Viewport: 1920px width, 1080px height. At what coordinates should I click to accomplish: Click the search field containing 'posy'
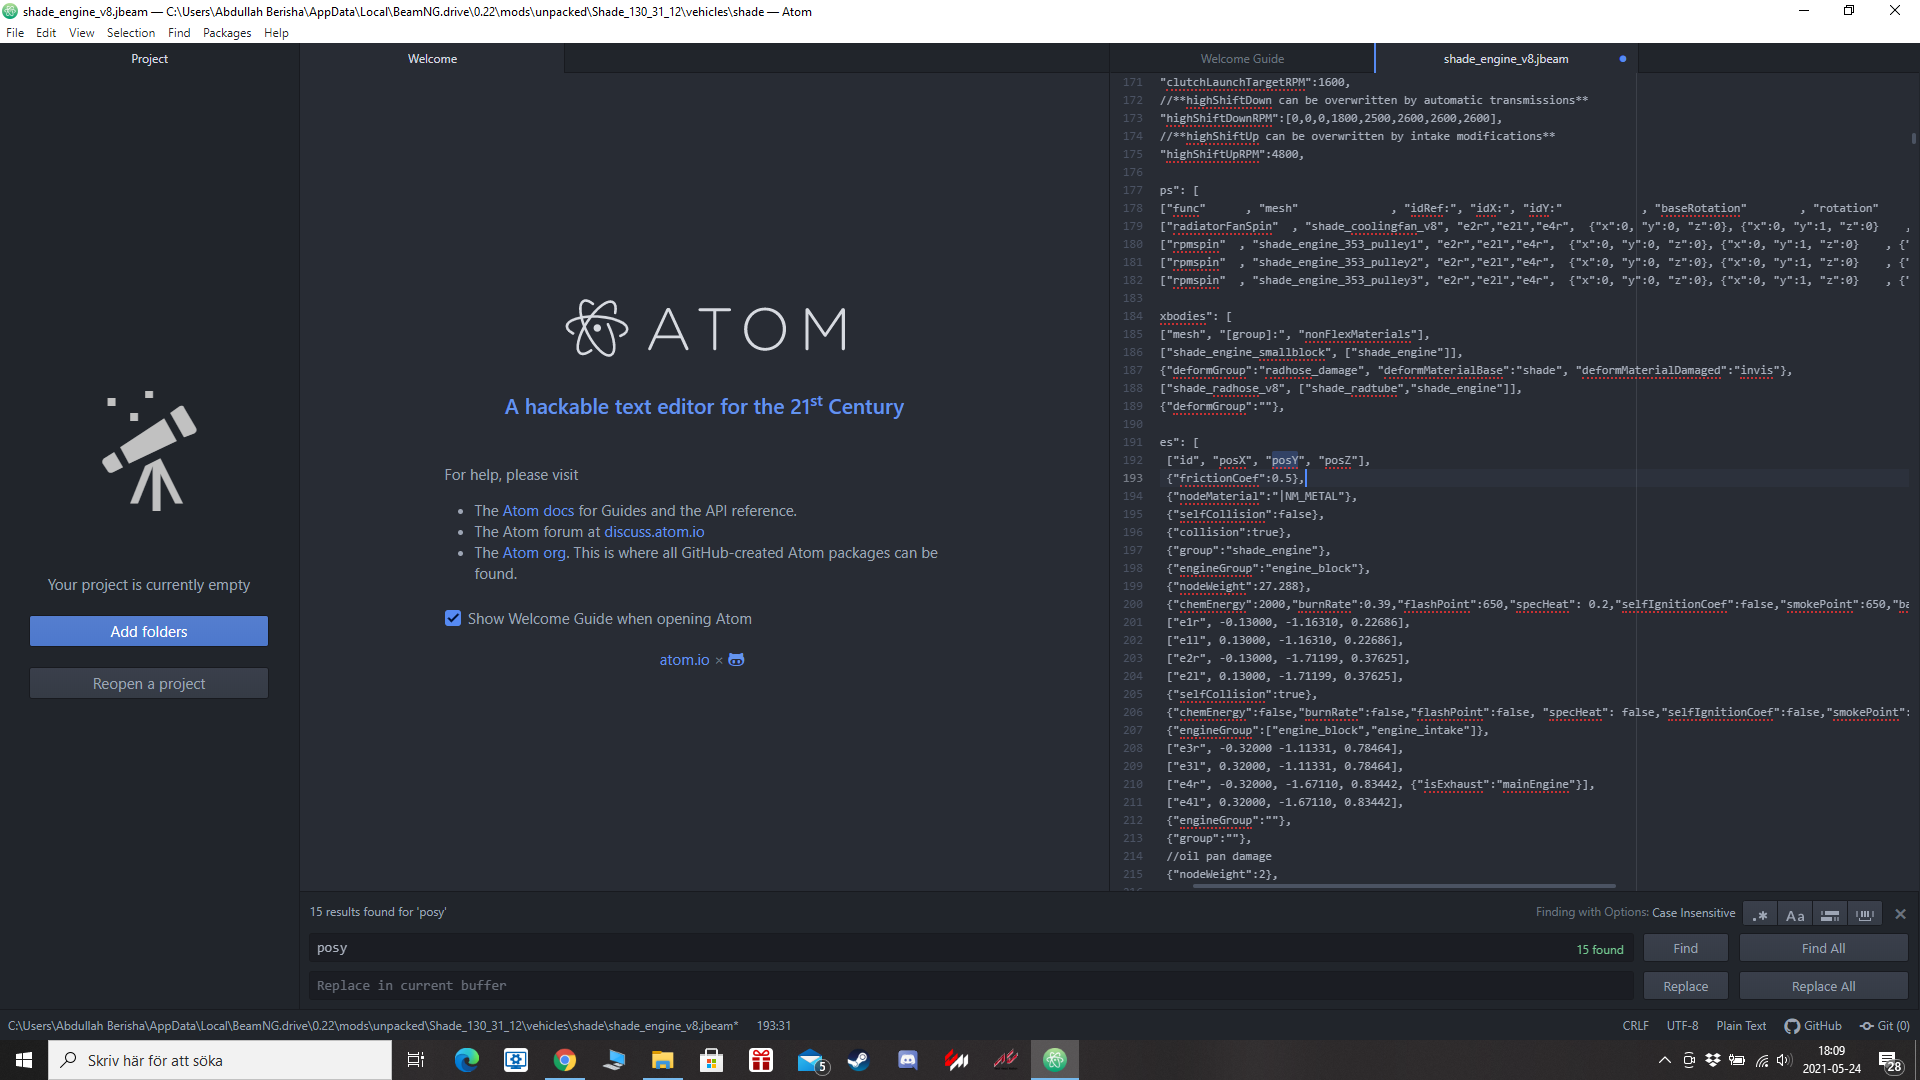tap(970, 948)
